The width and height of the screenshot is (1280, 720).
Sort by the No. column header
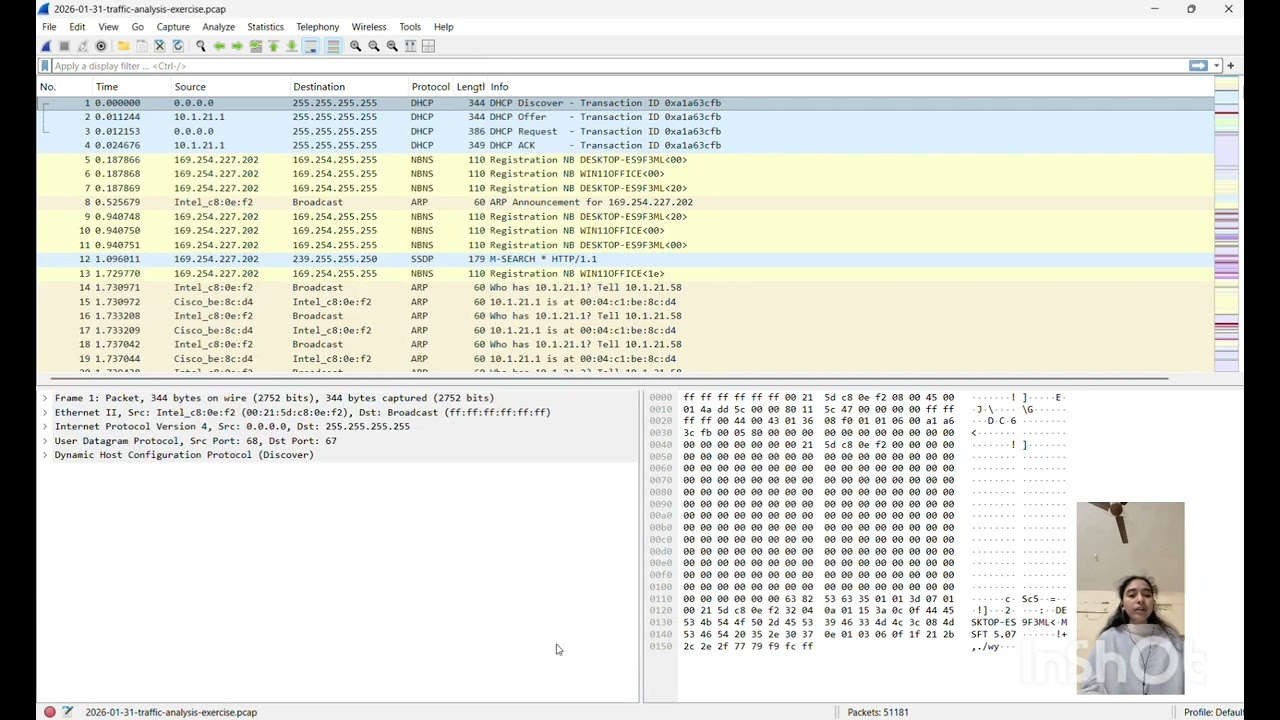coord(64,87)
